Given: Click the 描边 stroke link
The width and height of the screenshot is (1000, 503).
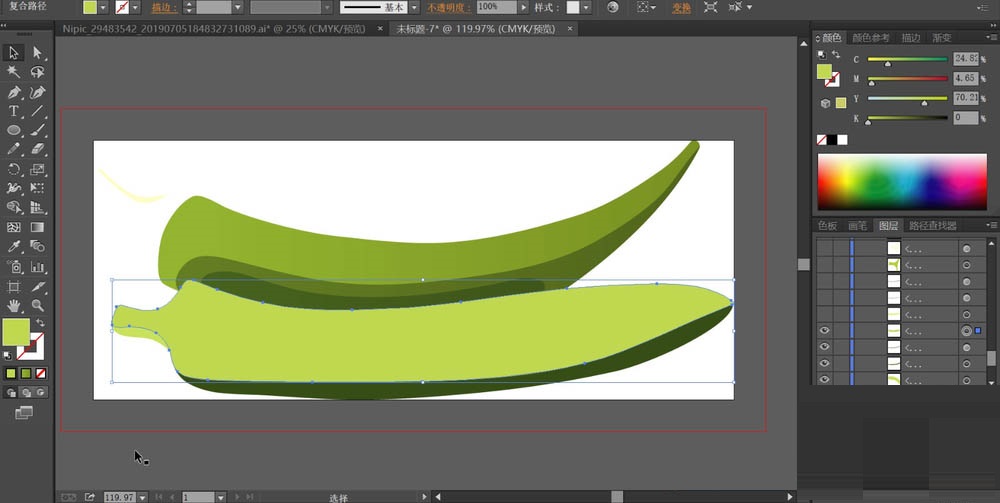Looking at the screenshot, I should click(x=162, y=7).
